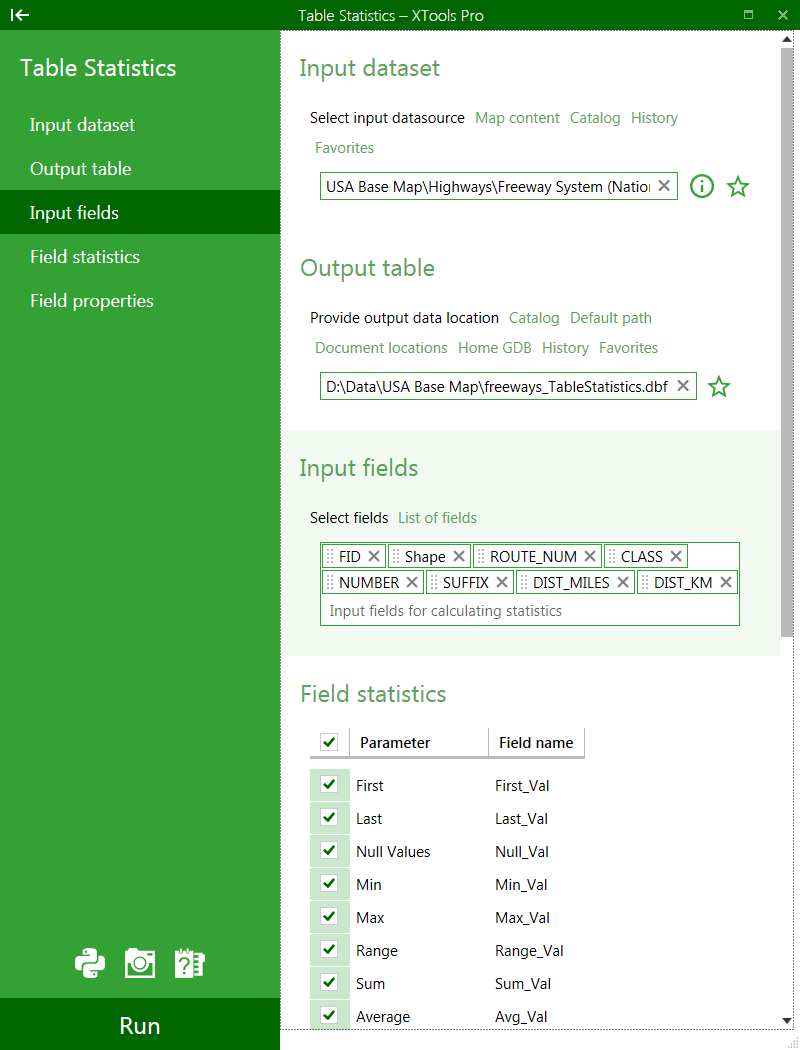Add output table path to favorites star

tap(719, 386)
